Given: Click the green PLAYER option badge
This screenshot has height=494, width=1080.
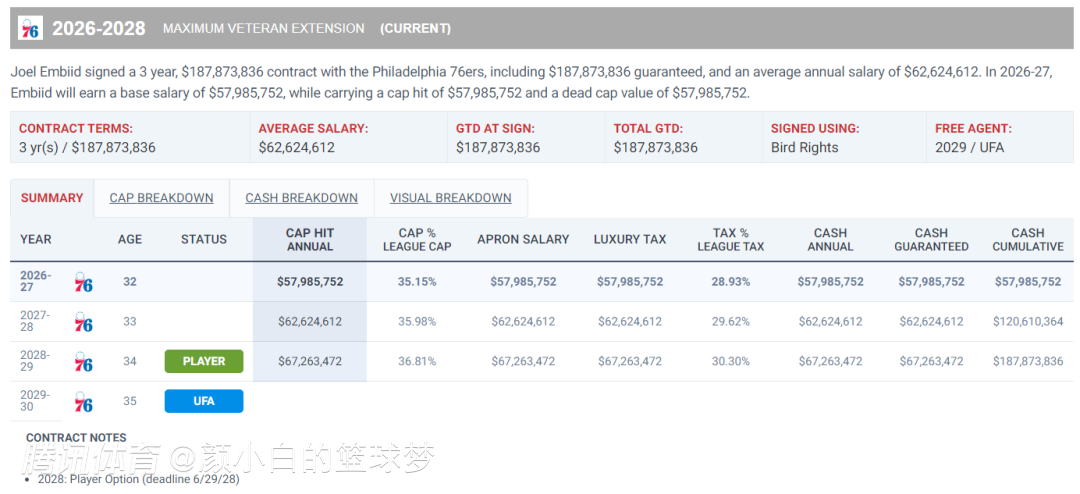Looking at the screenshot, I should (204, 361).
